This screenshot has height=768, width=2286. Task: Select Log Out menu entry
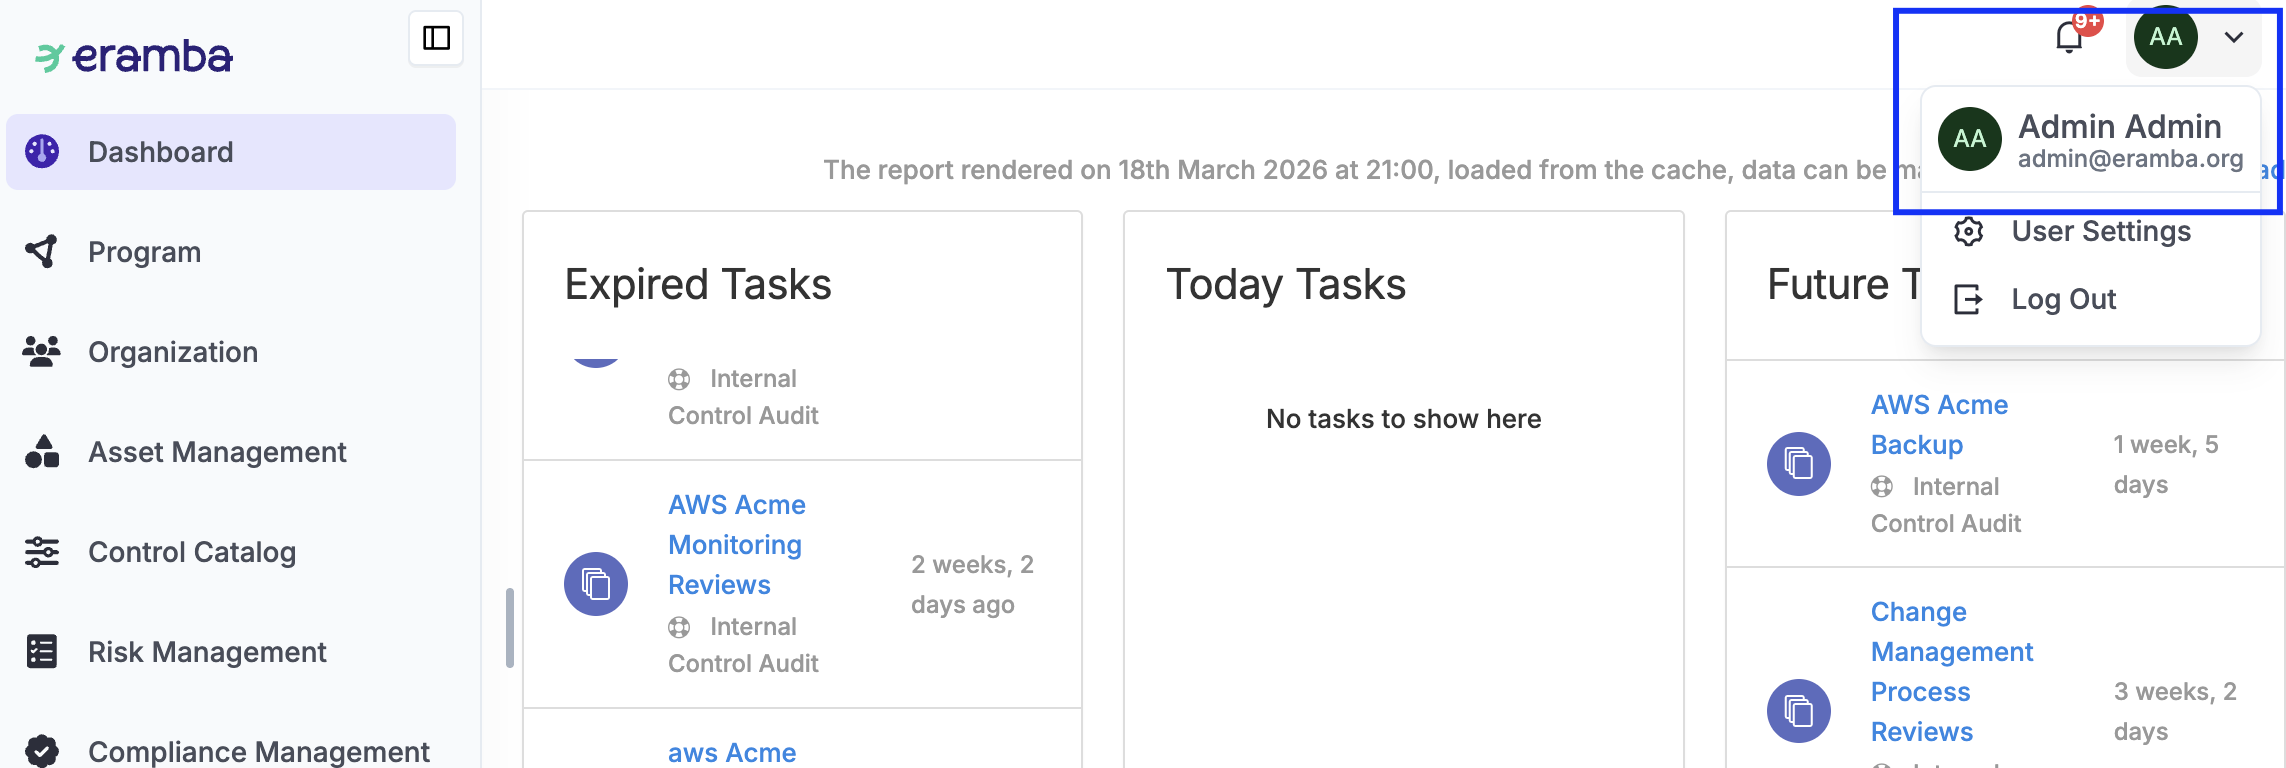2063,299
